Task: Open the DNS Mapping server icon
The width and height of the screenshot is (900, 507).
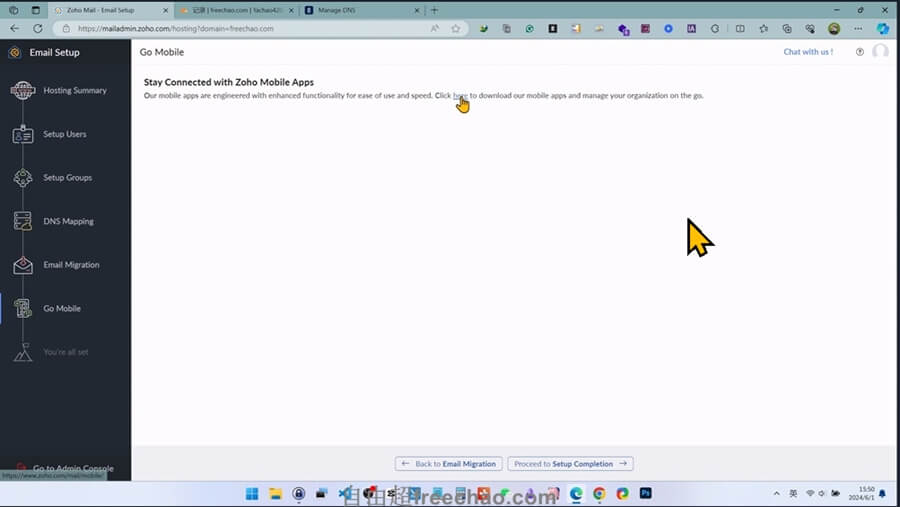Action: [22, 221]
